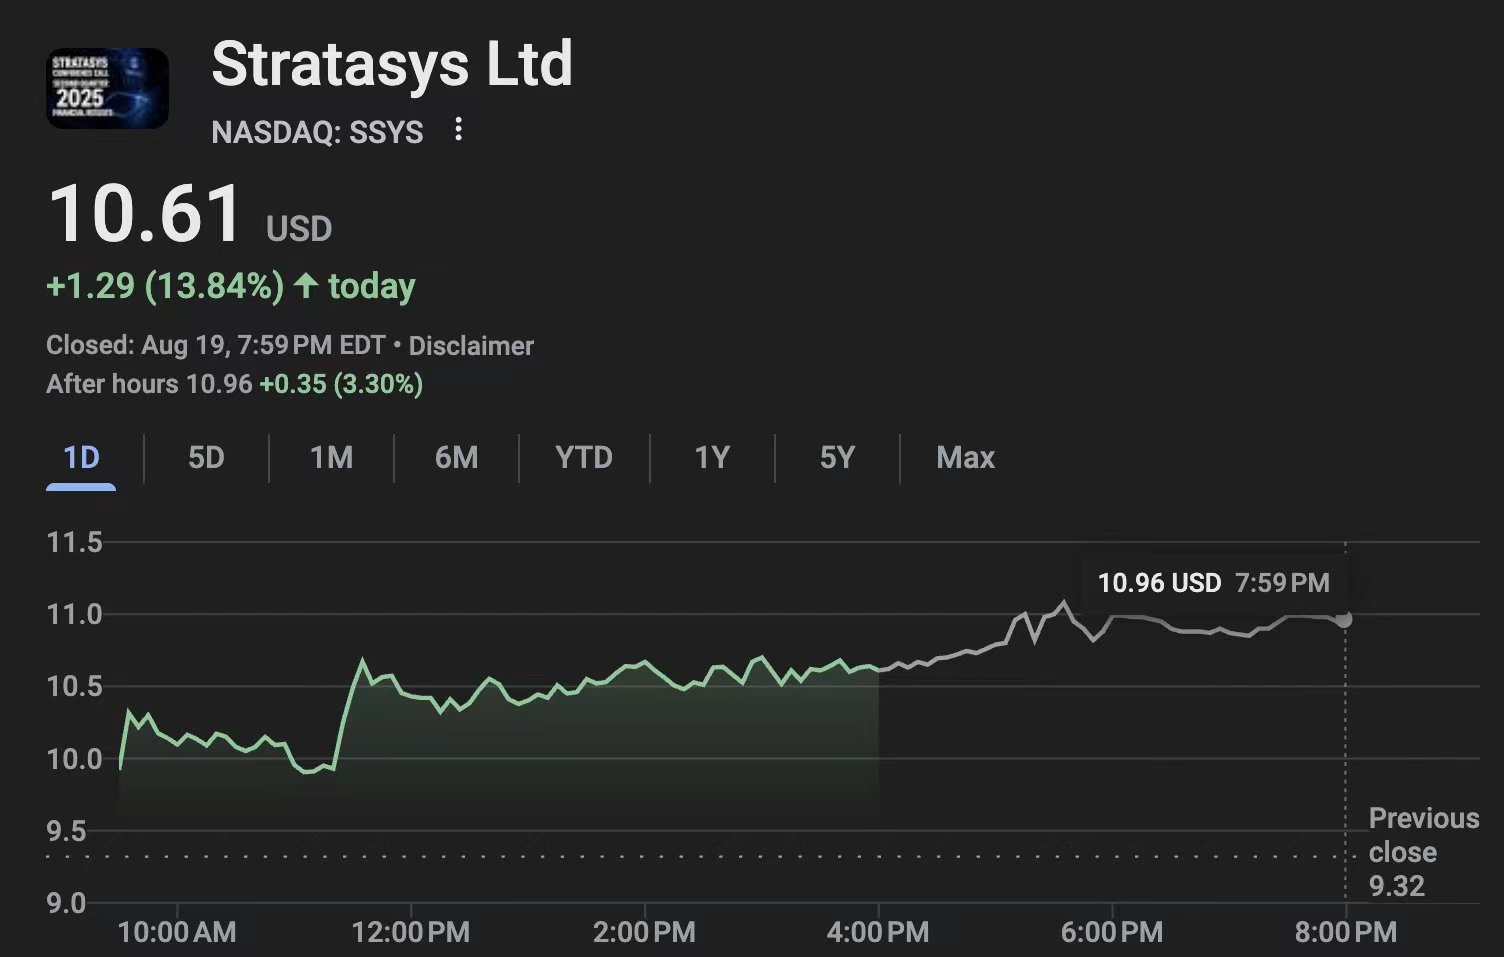Click the Stratasys Ltd company title
Image resolution: width=1504 pixels, height=957 pixels.
tap(392, 65)
